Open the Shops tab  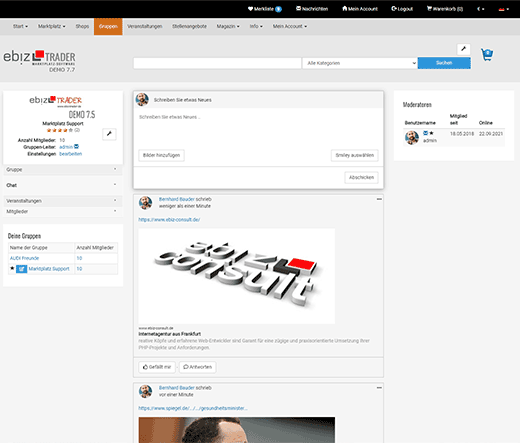tap(82, 26)
